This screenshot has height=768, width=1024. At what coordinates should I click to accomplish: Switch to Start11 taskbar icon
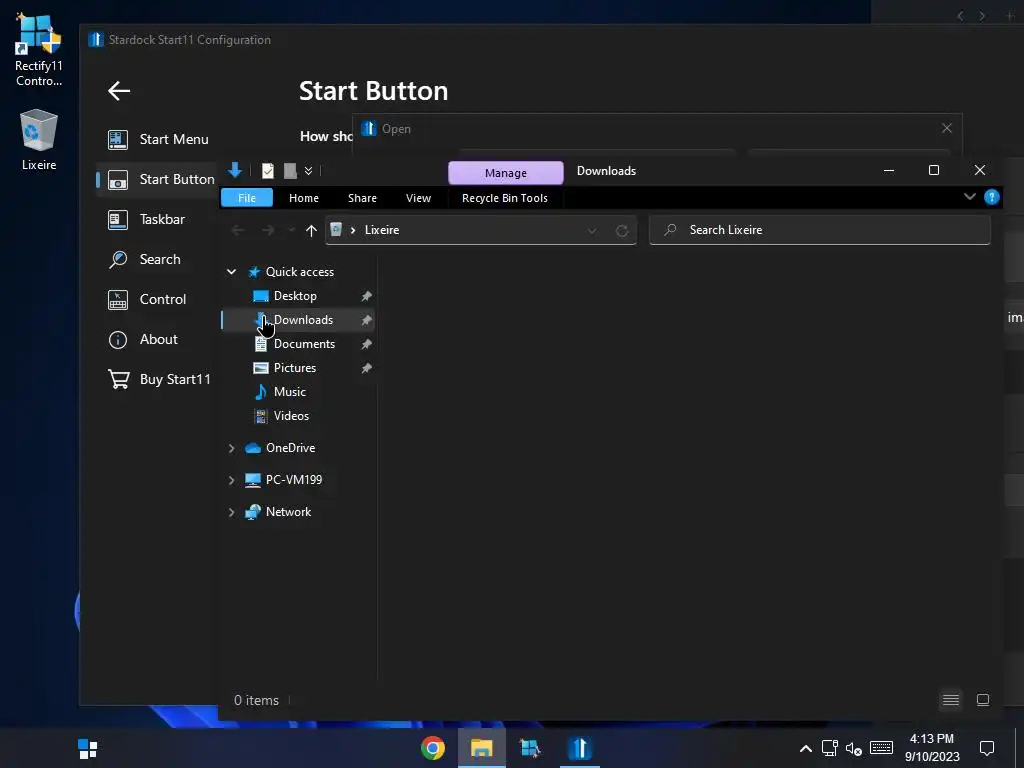[579, 748]
